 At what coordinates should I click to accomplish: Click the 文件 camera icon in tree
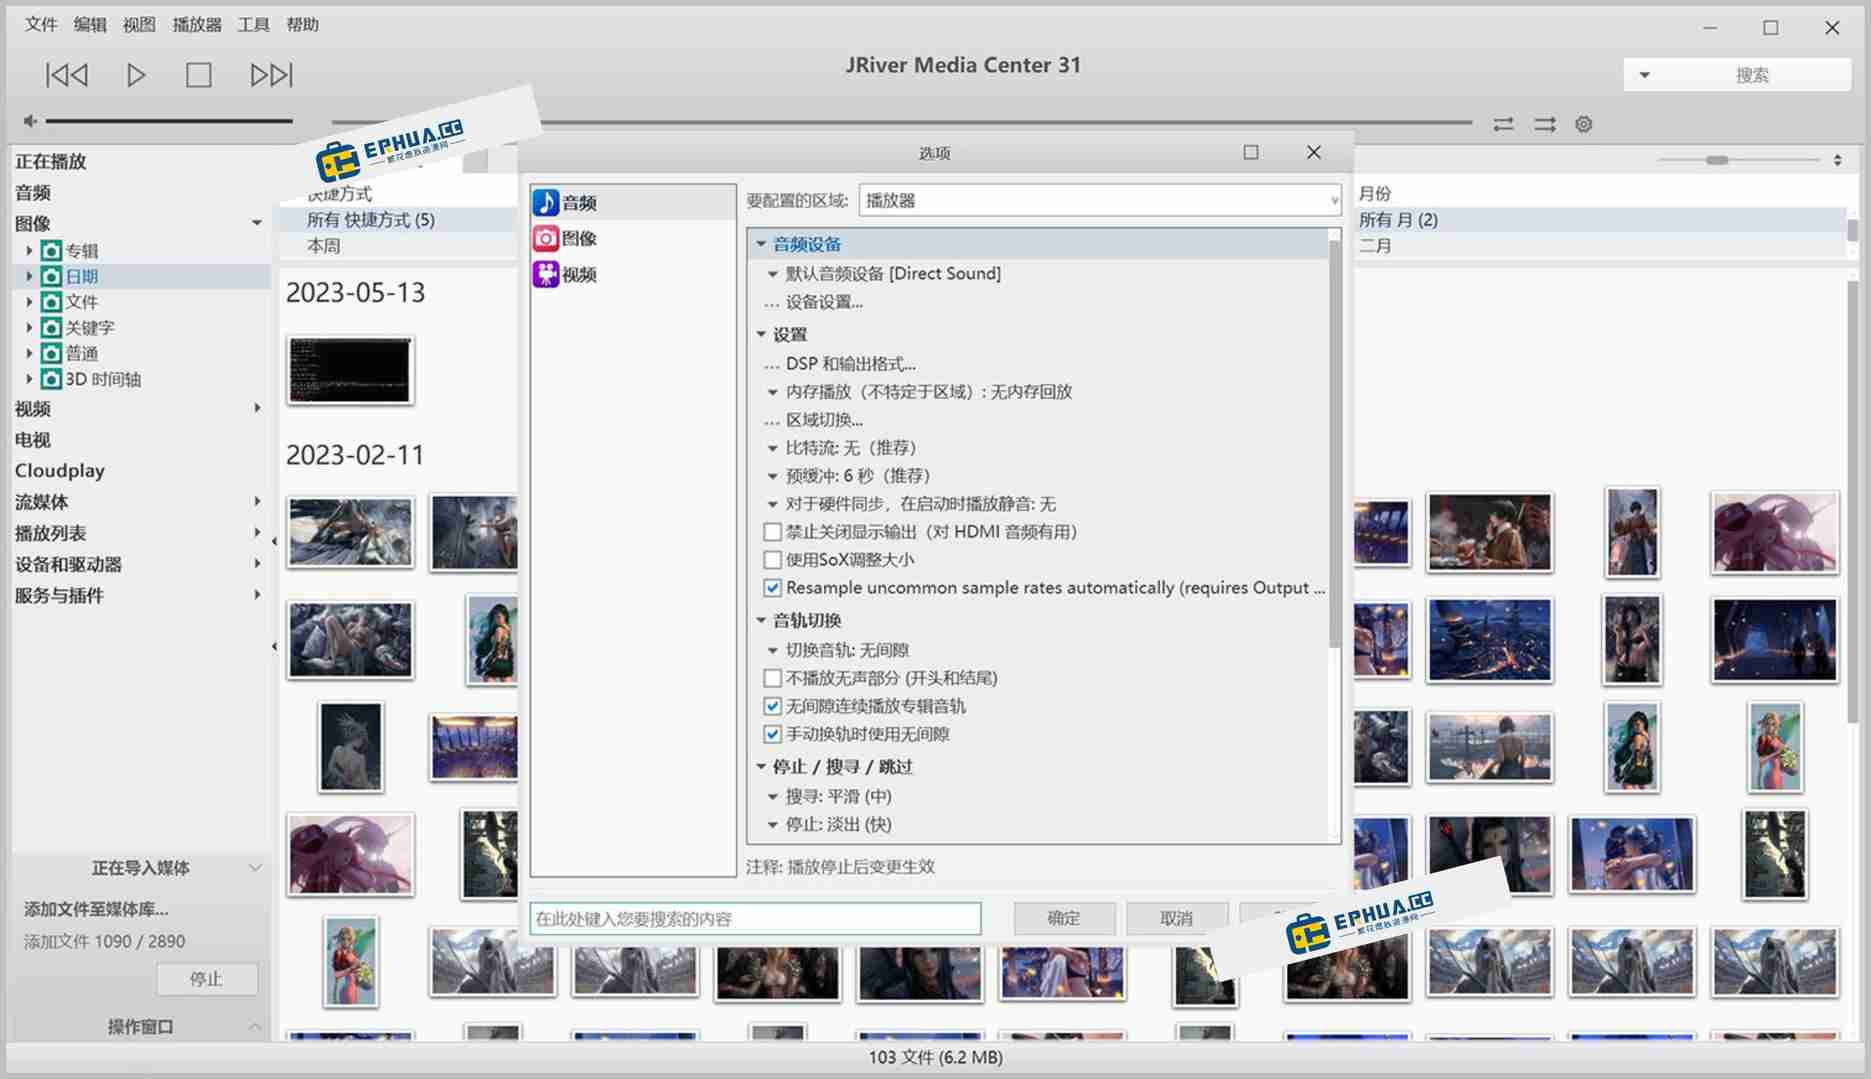pos(51,302)
